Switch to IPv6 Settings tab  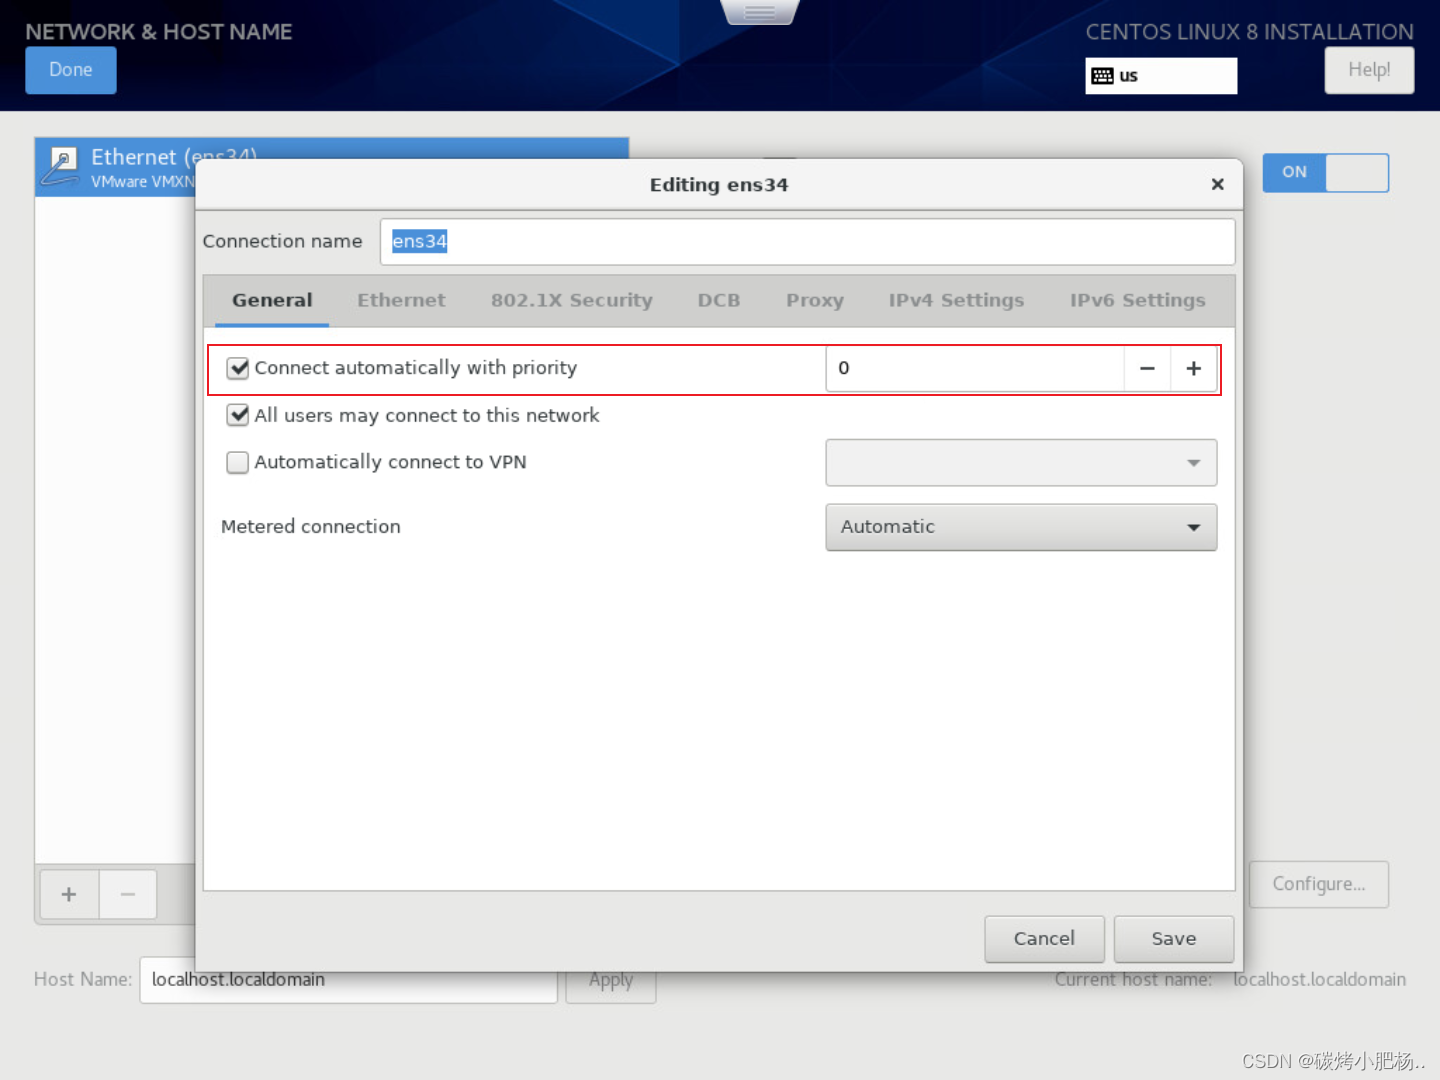tap(1137, 300)
